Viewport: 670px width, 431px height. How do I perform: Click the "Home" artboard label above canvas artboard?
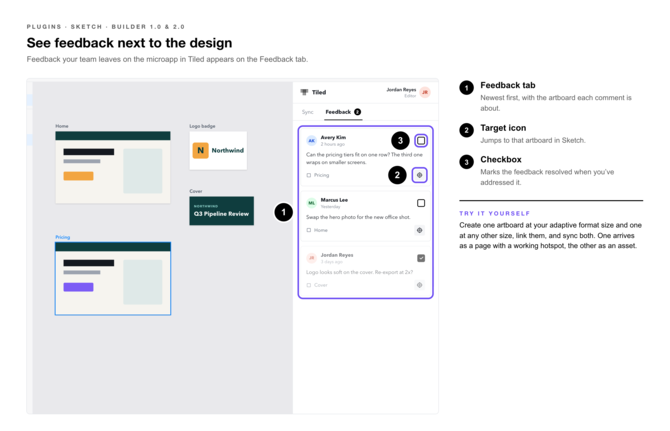[x=62, y=126]
